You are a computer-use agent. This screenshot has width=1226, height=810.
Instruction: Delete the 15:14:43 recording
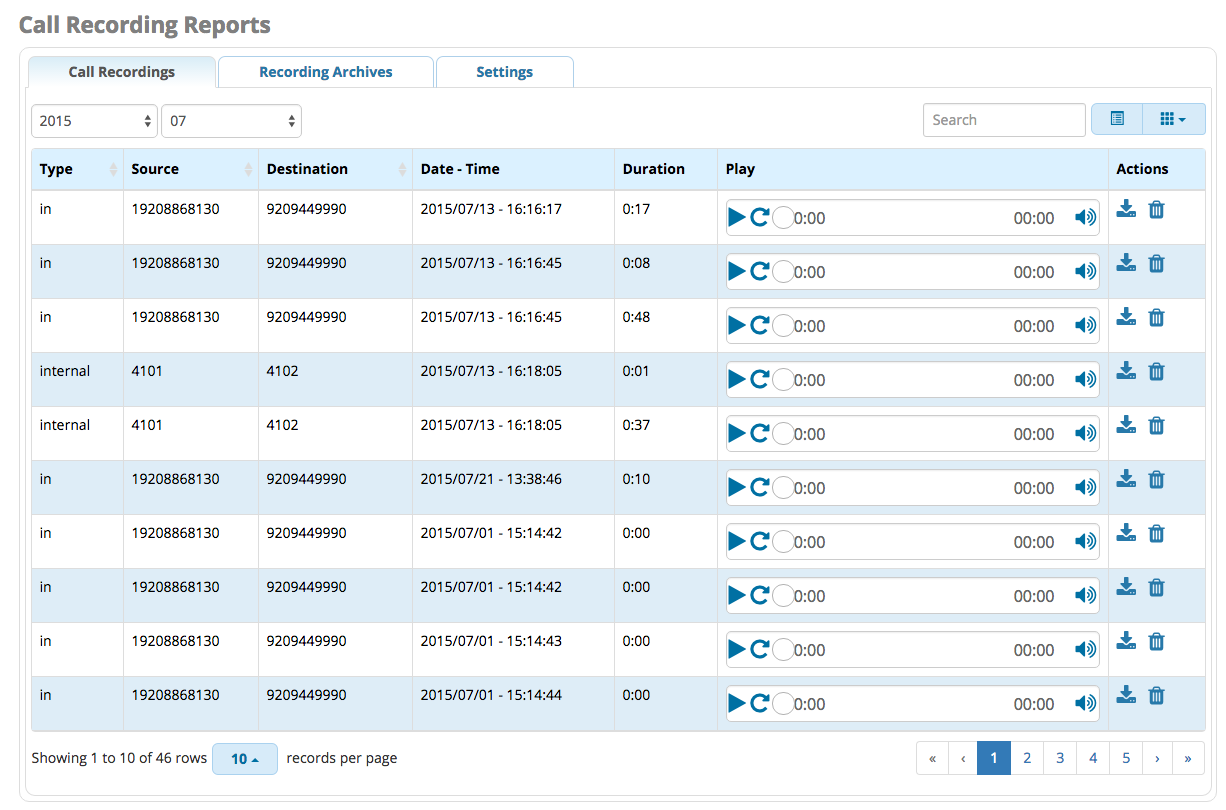[x=1156, y=641]
